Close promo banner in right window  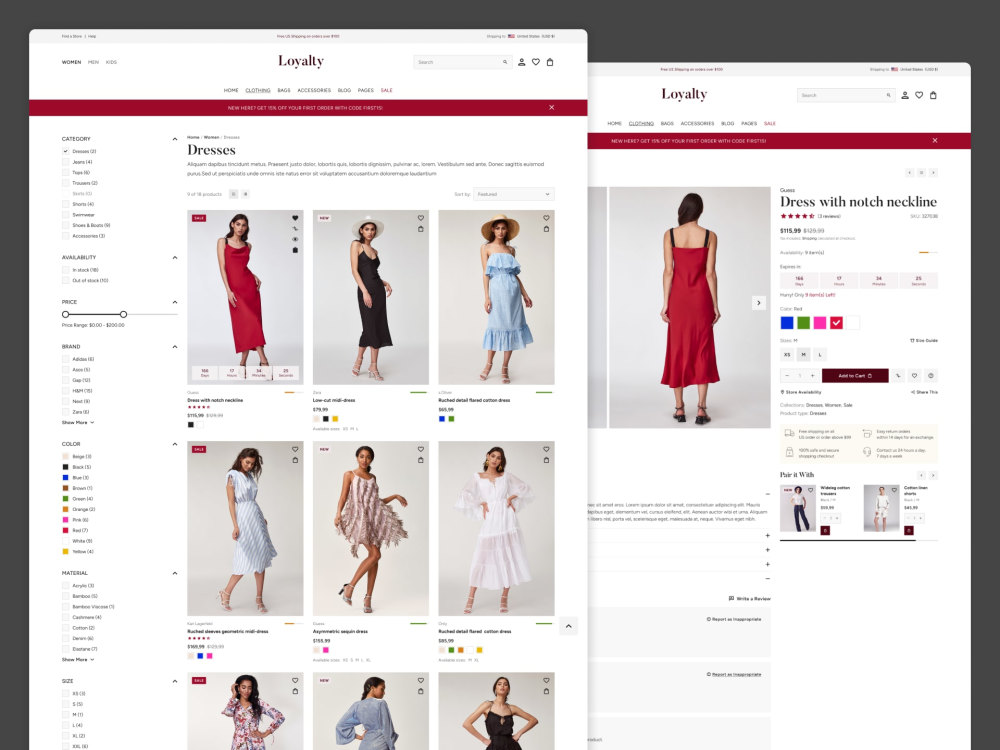point(935,140)
